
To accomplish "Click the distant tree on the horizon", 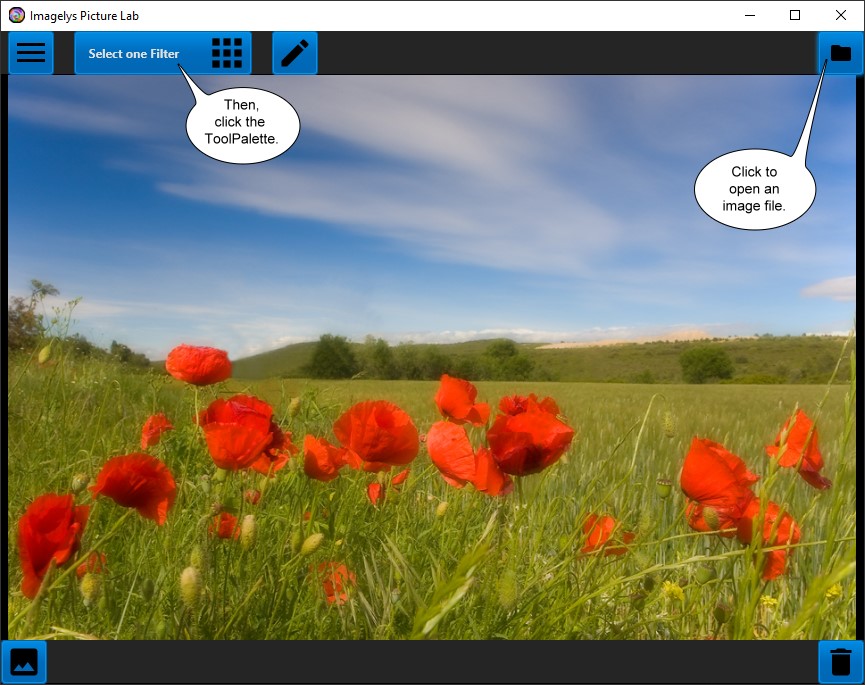I will 331,357.
